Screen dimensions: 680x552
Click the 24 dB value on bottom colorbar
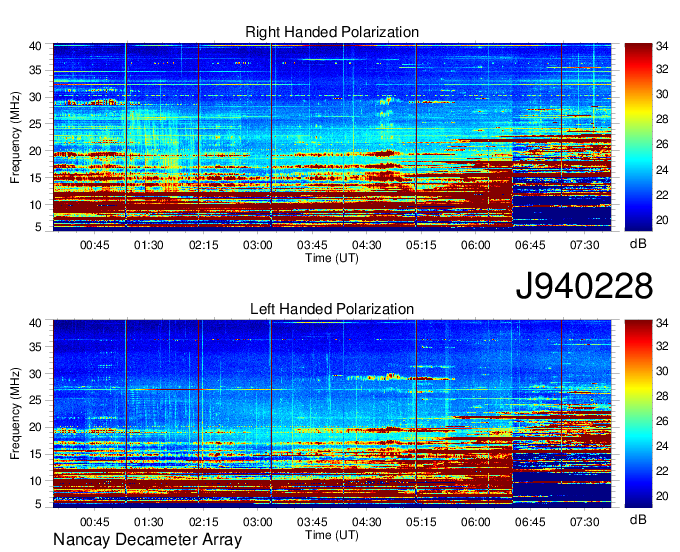click(662, 446)
